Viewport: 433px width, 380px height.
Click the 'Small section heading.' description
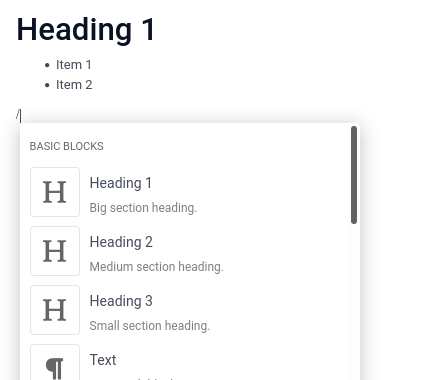pos(150,326)
